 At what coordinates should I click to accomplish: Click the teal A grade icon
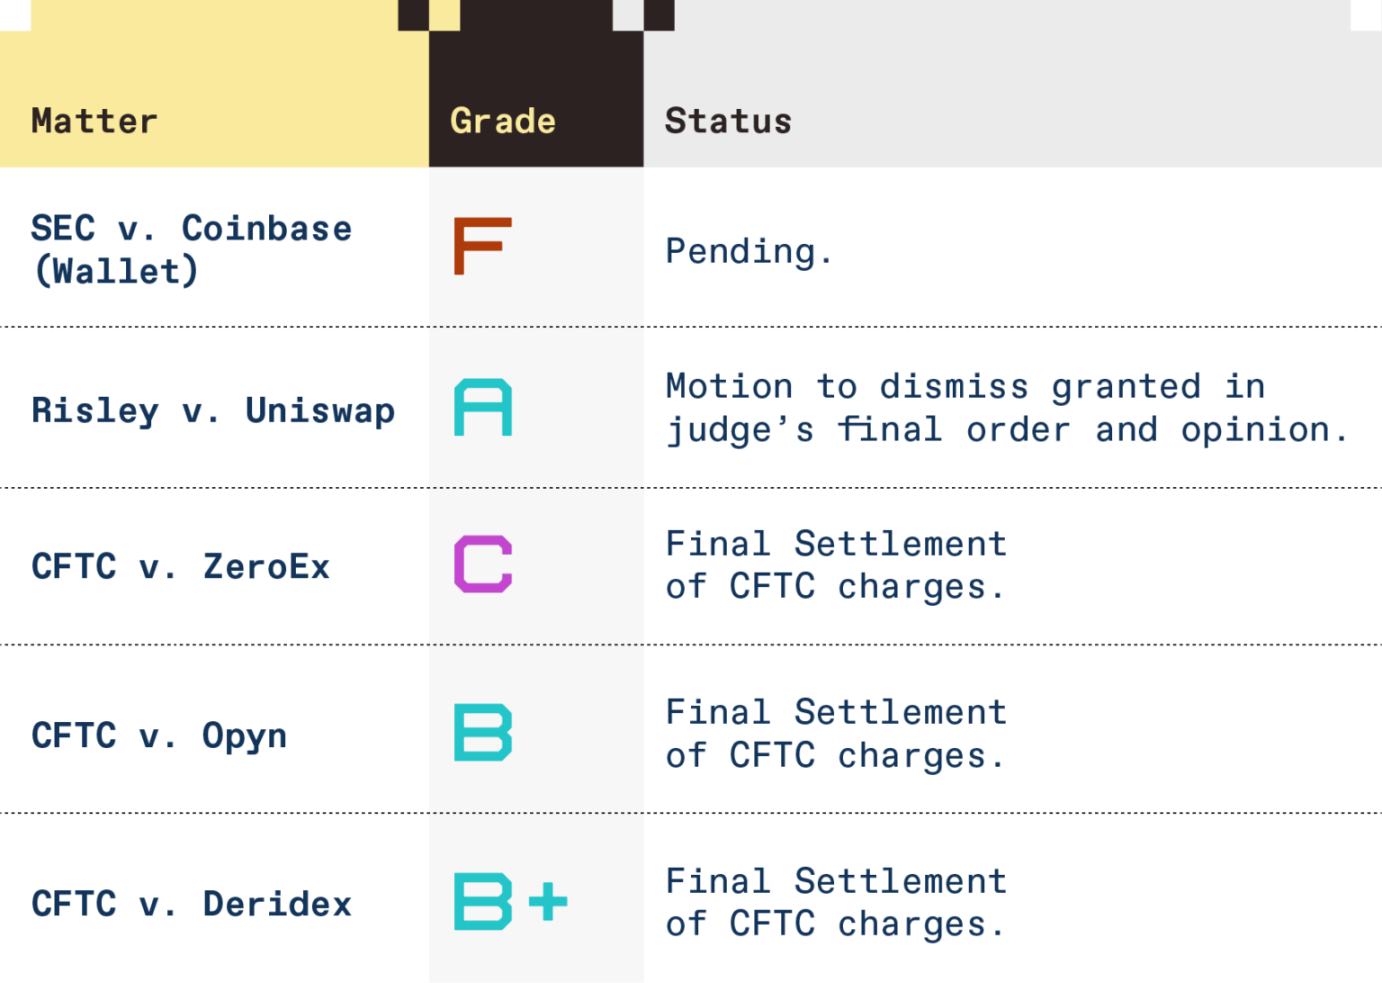[x=483, y=408]
